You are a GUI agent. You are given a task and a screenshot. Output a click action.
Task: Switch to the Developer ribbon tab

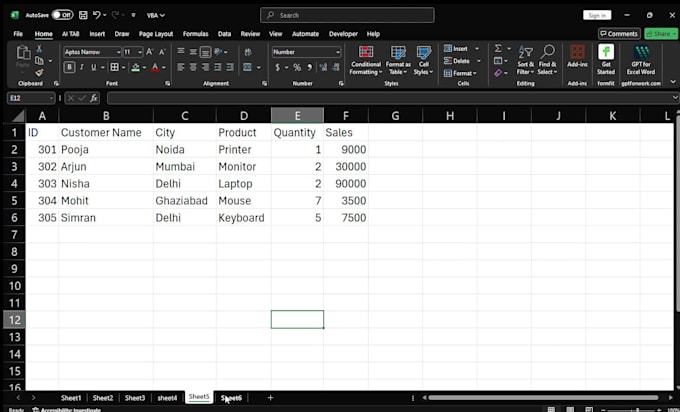coord(343,34)
